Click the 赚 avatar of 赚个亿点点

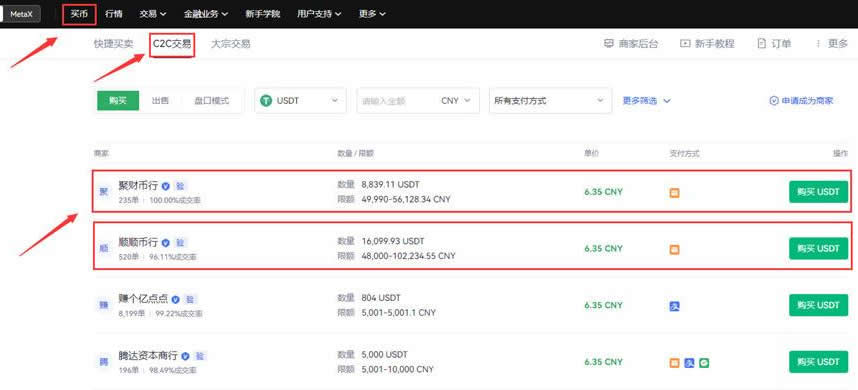point(104,305)
